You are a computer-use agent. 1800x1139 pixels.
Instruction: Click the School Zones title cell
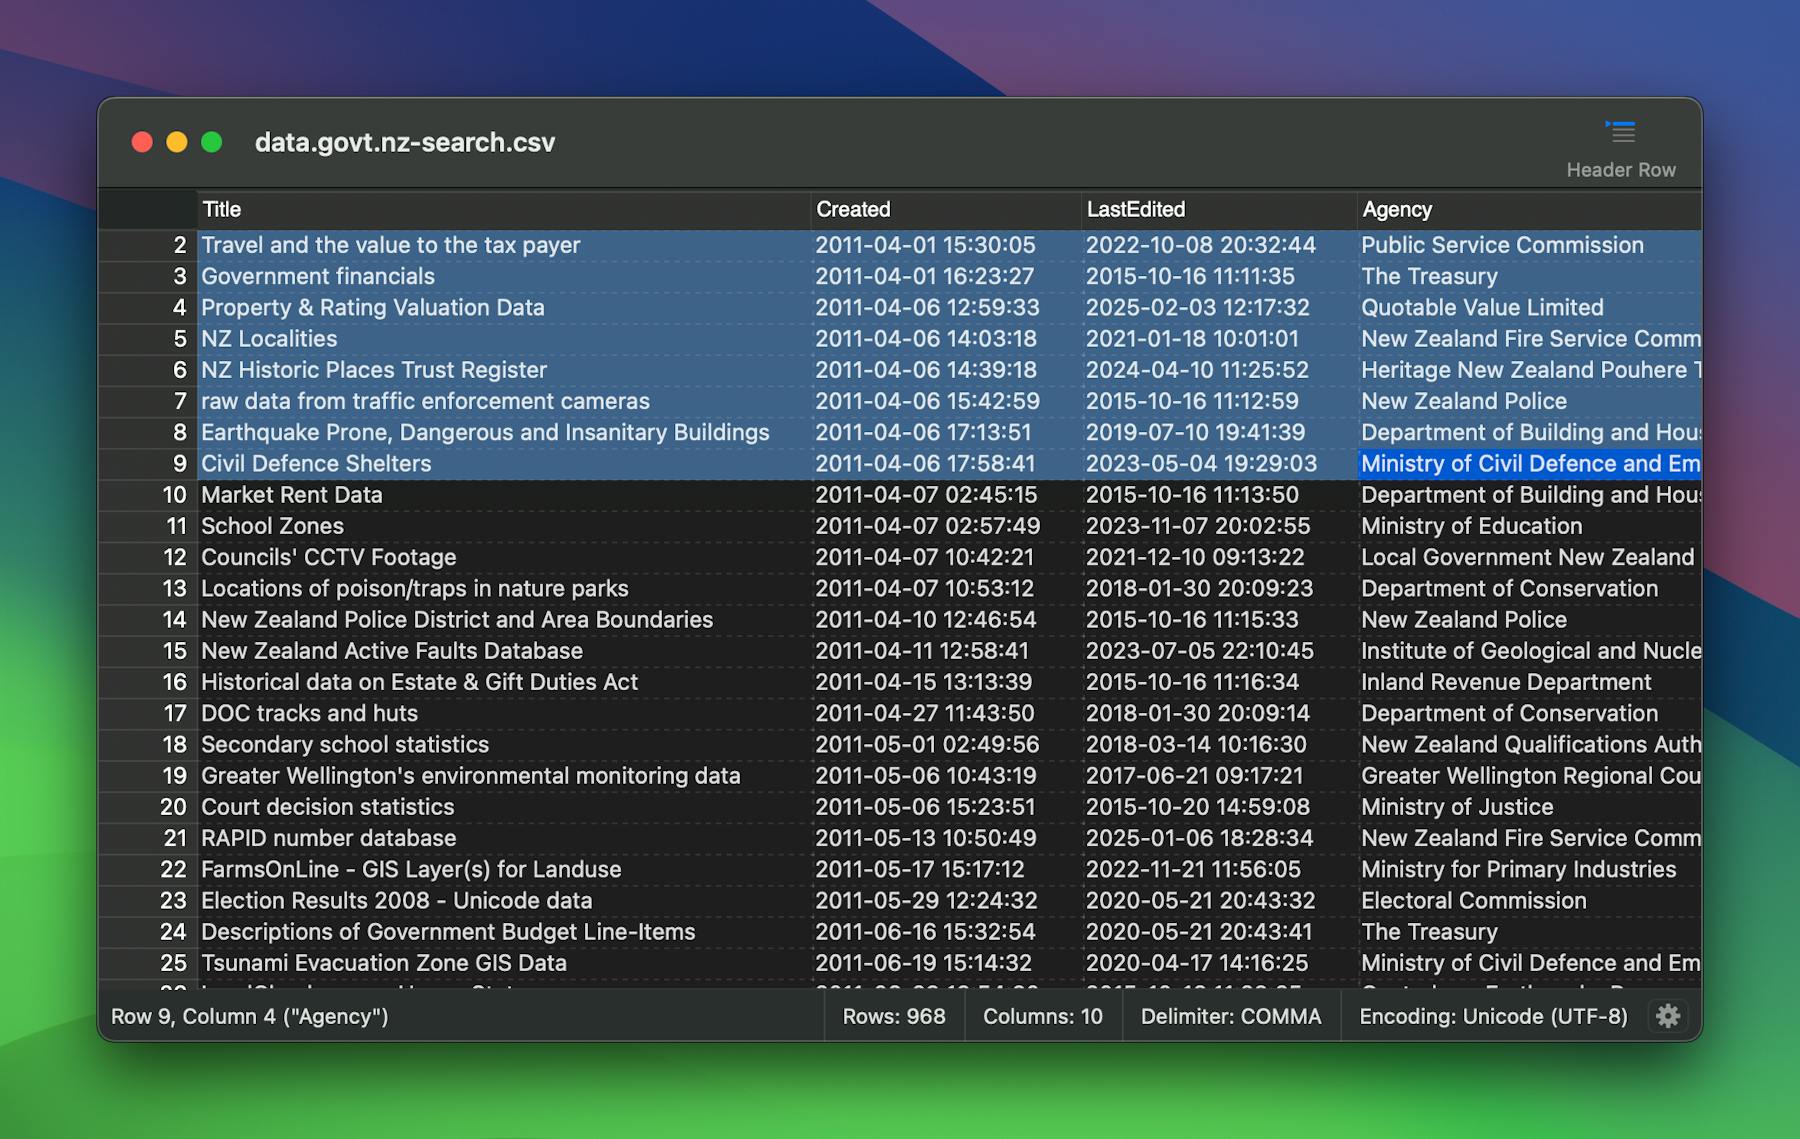[x=272, y=526]
